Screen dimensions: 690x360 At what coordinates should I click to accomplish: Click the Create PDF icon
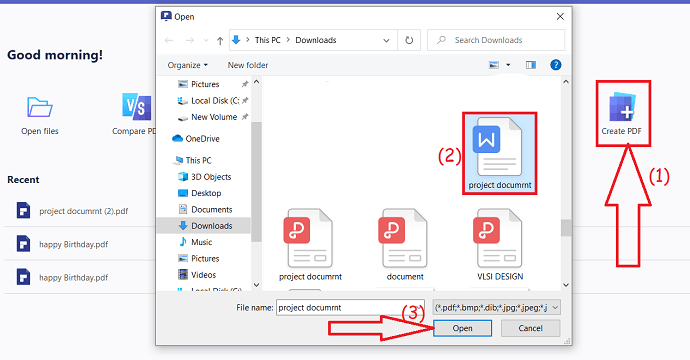tap(622, 108)
